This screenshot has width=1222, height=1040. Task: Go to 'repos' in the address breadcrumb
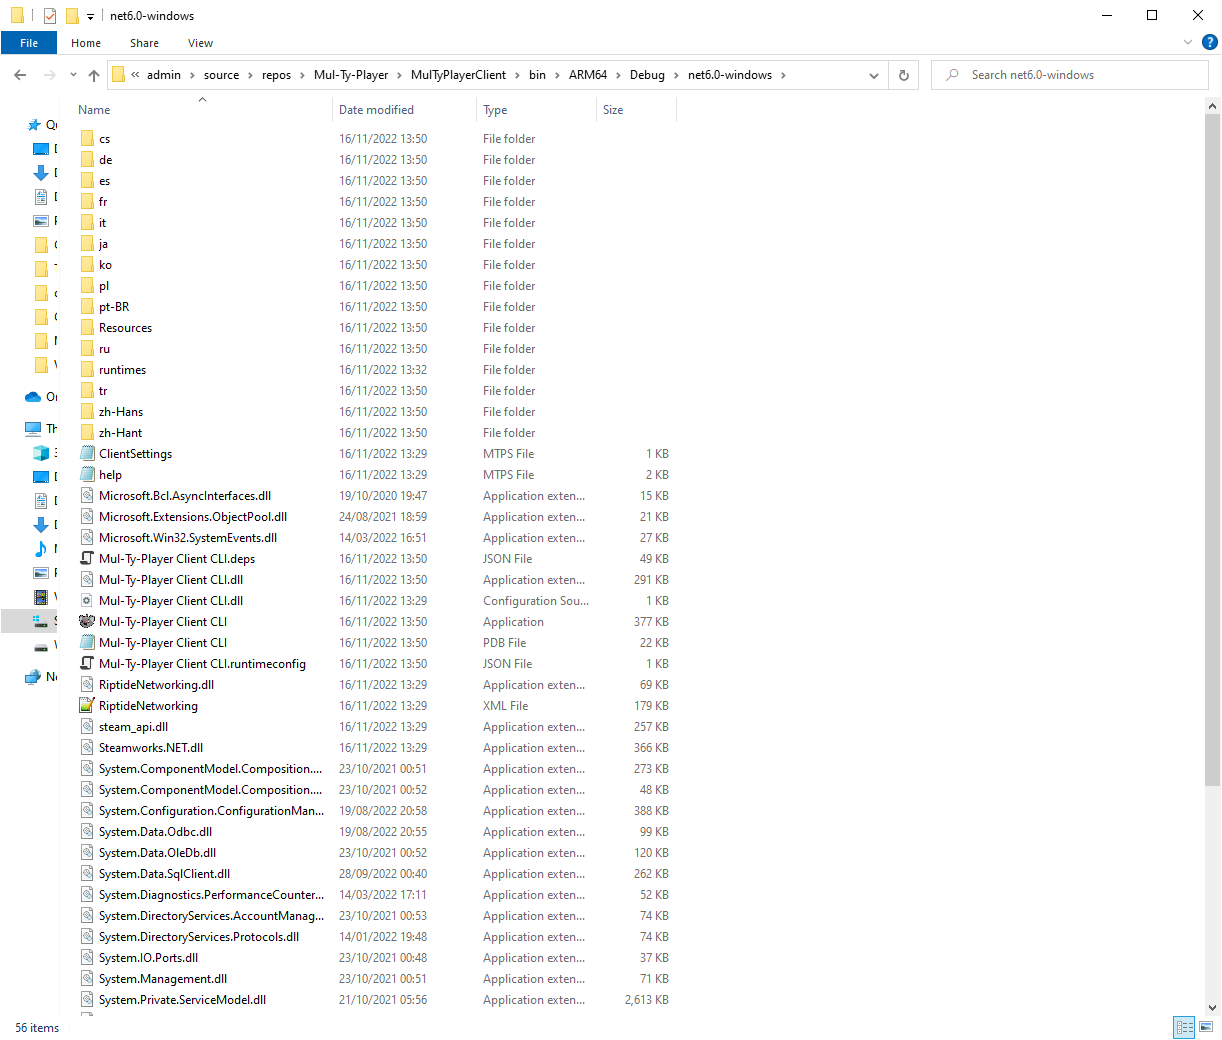276,75
